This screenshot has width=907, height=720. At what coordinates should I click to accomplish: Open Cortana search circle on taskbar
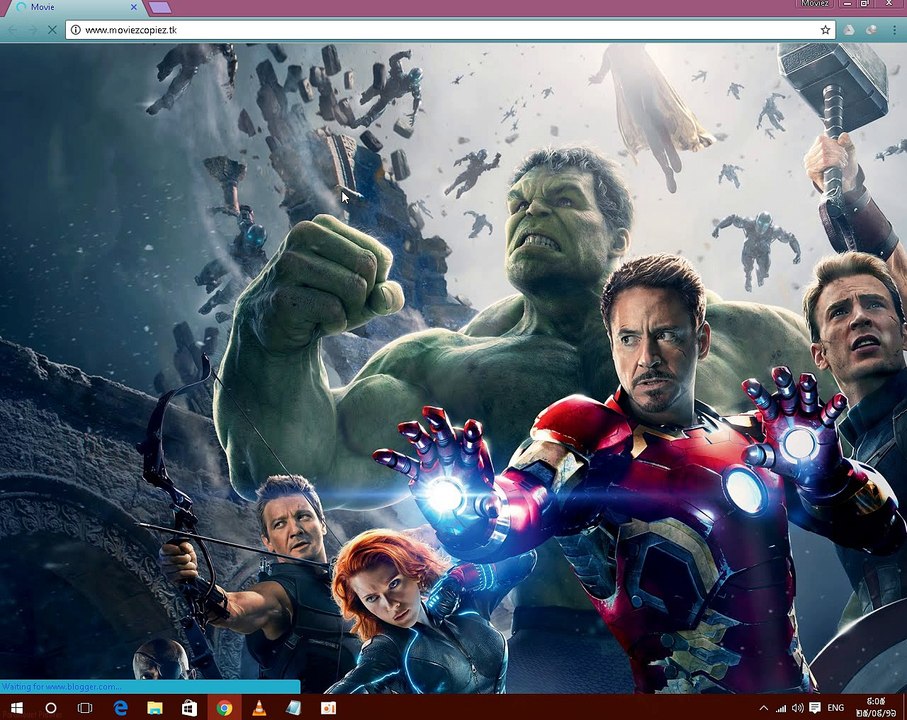pos(51,708)
